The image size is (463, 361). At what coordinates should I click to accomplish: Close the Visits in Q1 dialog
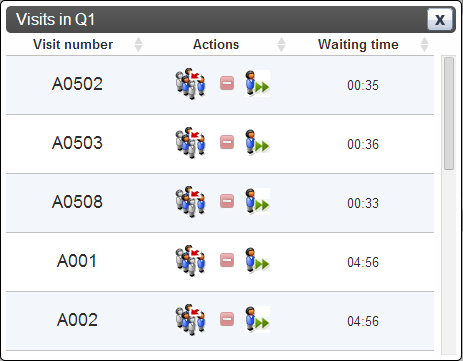tap(440, 19)
